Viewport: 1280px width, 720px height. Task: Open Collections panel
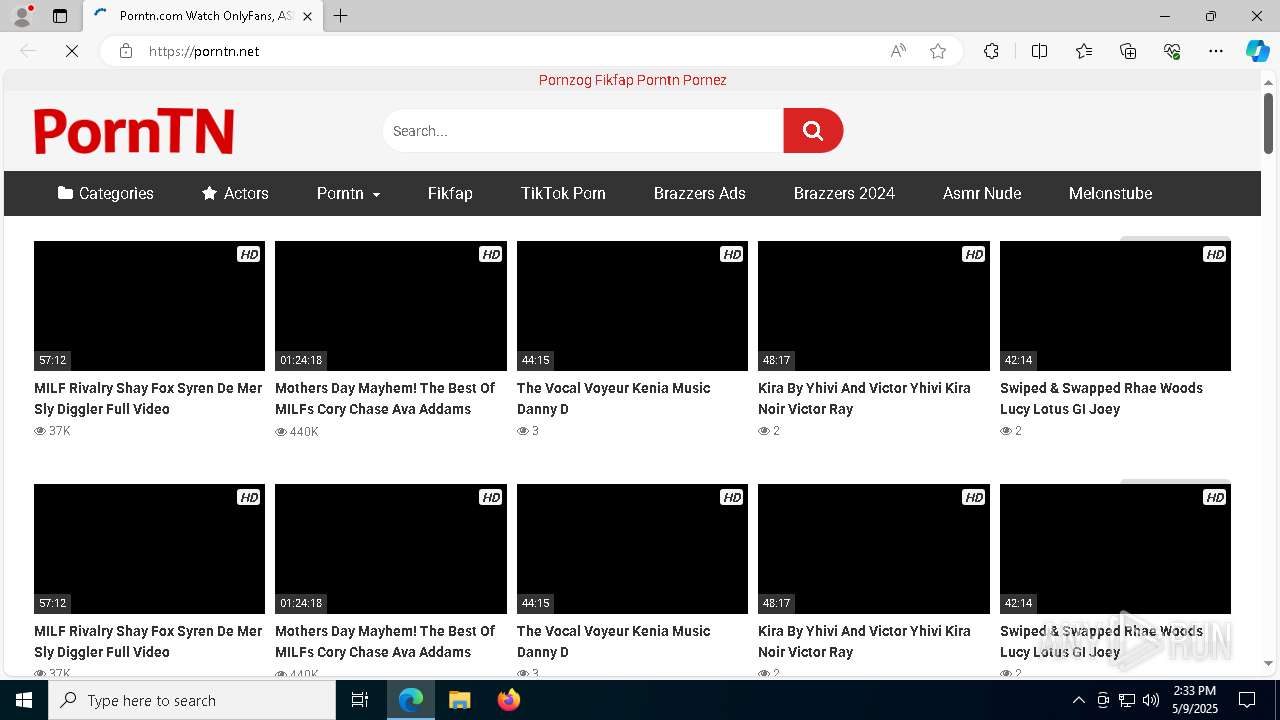pyautogui.click(x=1128, y=51)
